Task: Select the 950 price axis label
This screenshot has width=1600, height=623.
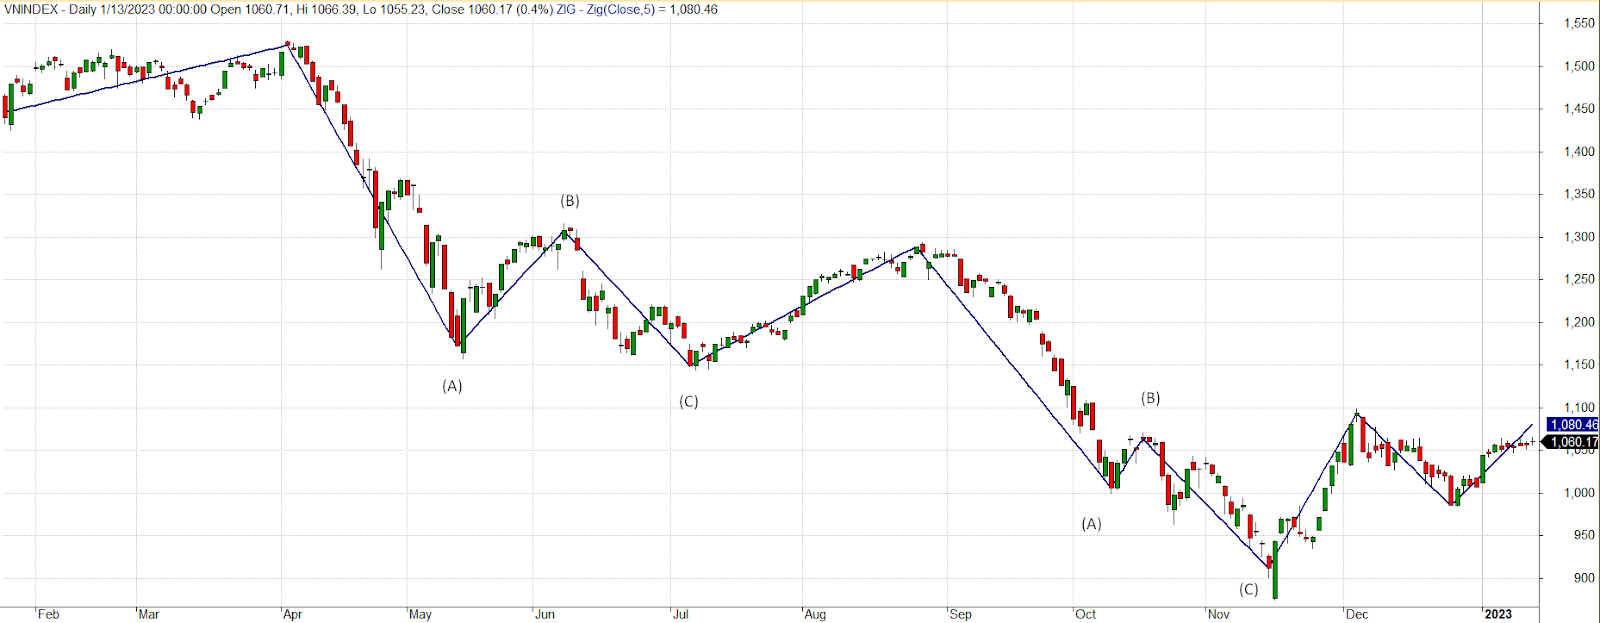Action: pyautogui.click(x=1583, y=536)
